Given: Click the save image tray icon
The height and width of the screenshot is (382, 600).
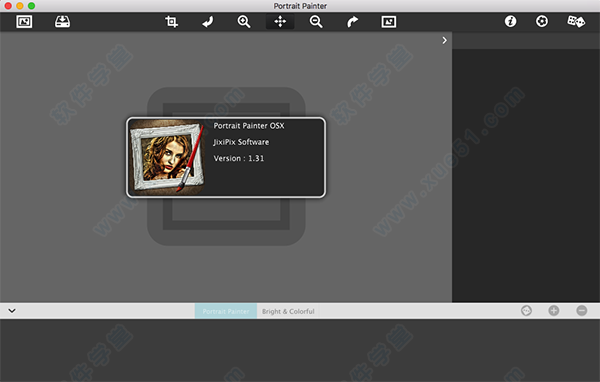Looking at the screenshot, I should tap(62, 21).
